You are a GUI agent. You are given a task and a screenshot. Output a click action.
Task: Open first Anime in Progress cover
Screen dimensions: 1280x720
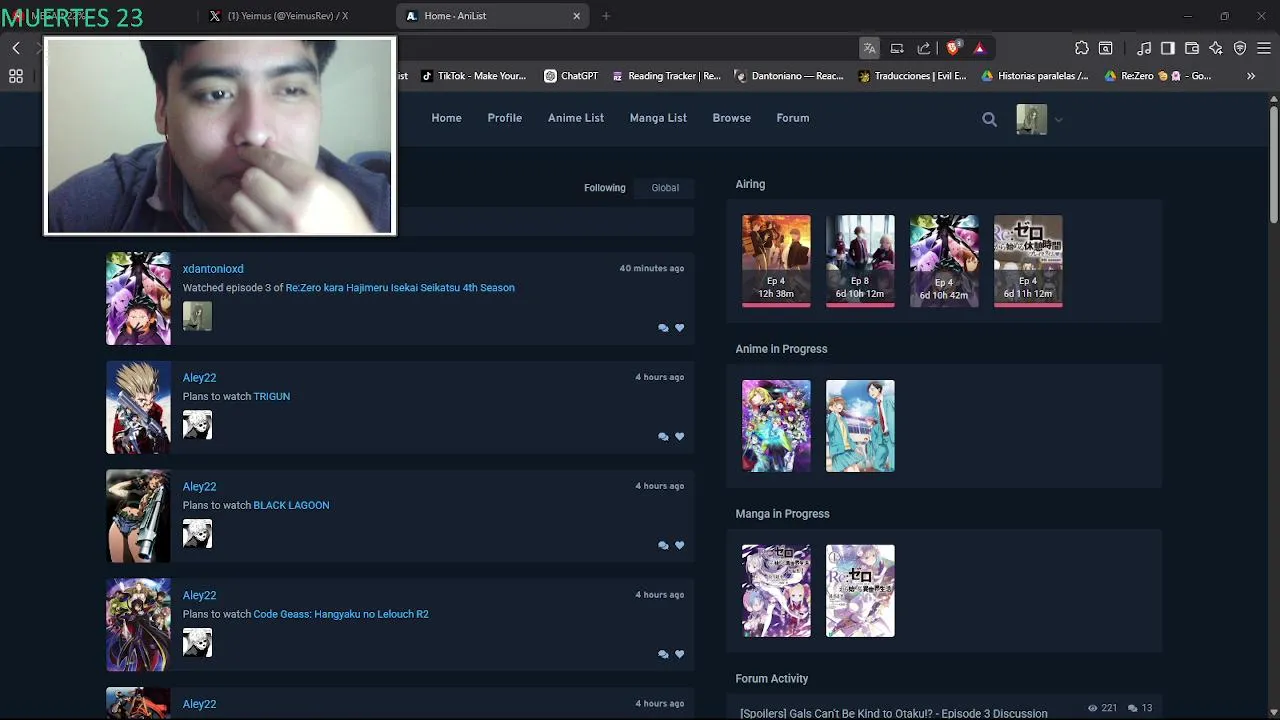point(776,426)
